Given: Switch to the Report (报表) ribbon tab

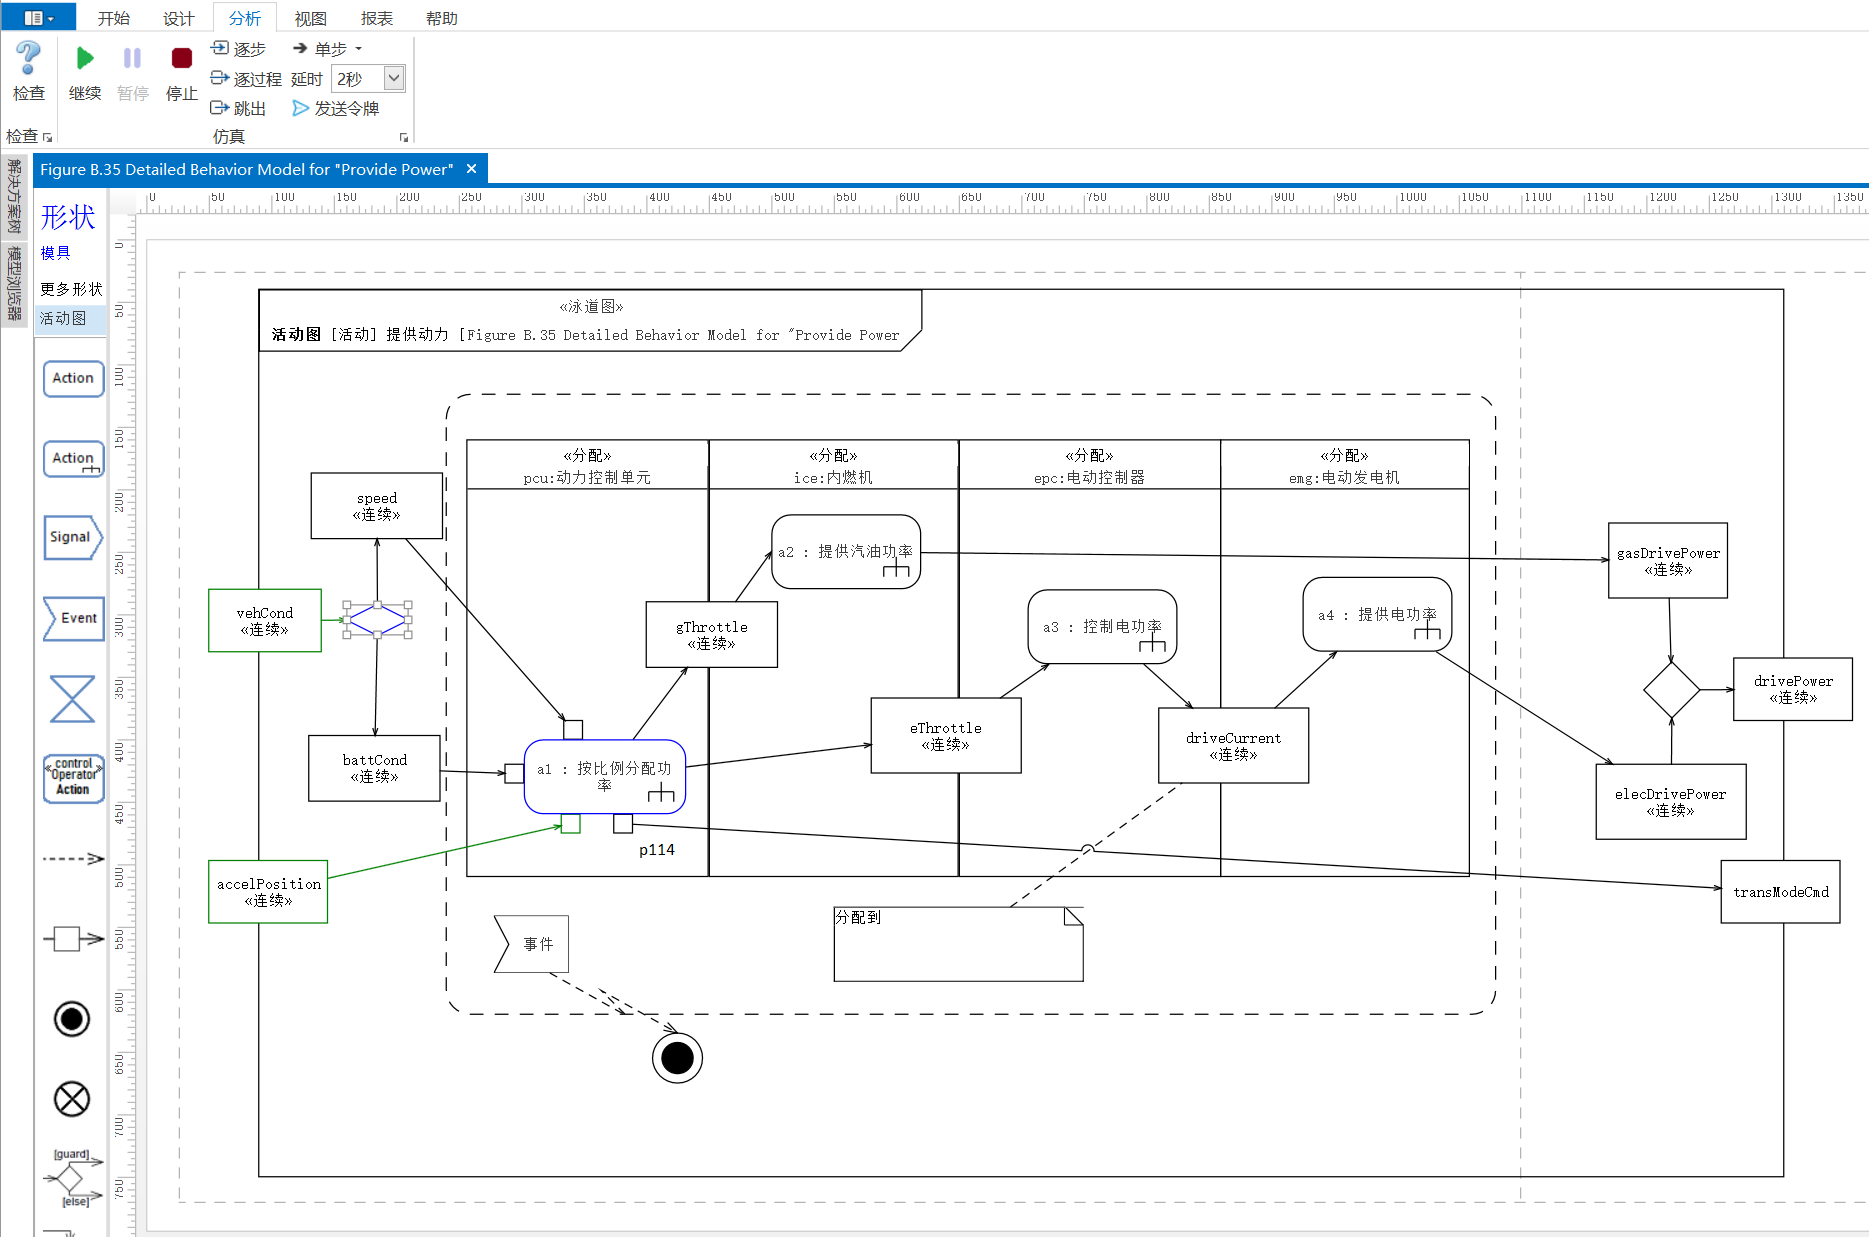Looking at the screenshot, I should click(376, 18).
